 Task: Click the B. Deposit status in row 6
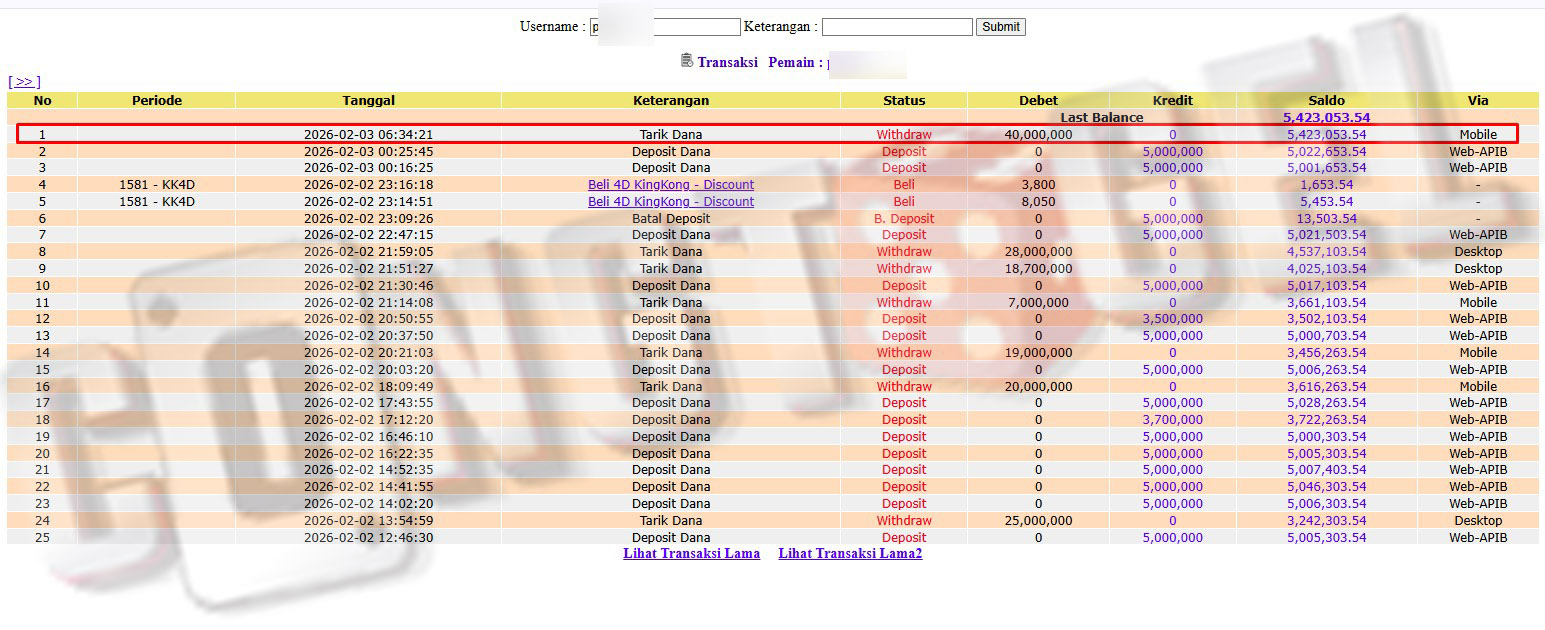[x=904, y=219]
